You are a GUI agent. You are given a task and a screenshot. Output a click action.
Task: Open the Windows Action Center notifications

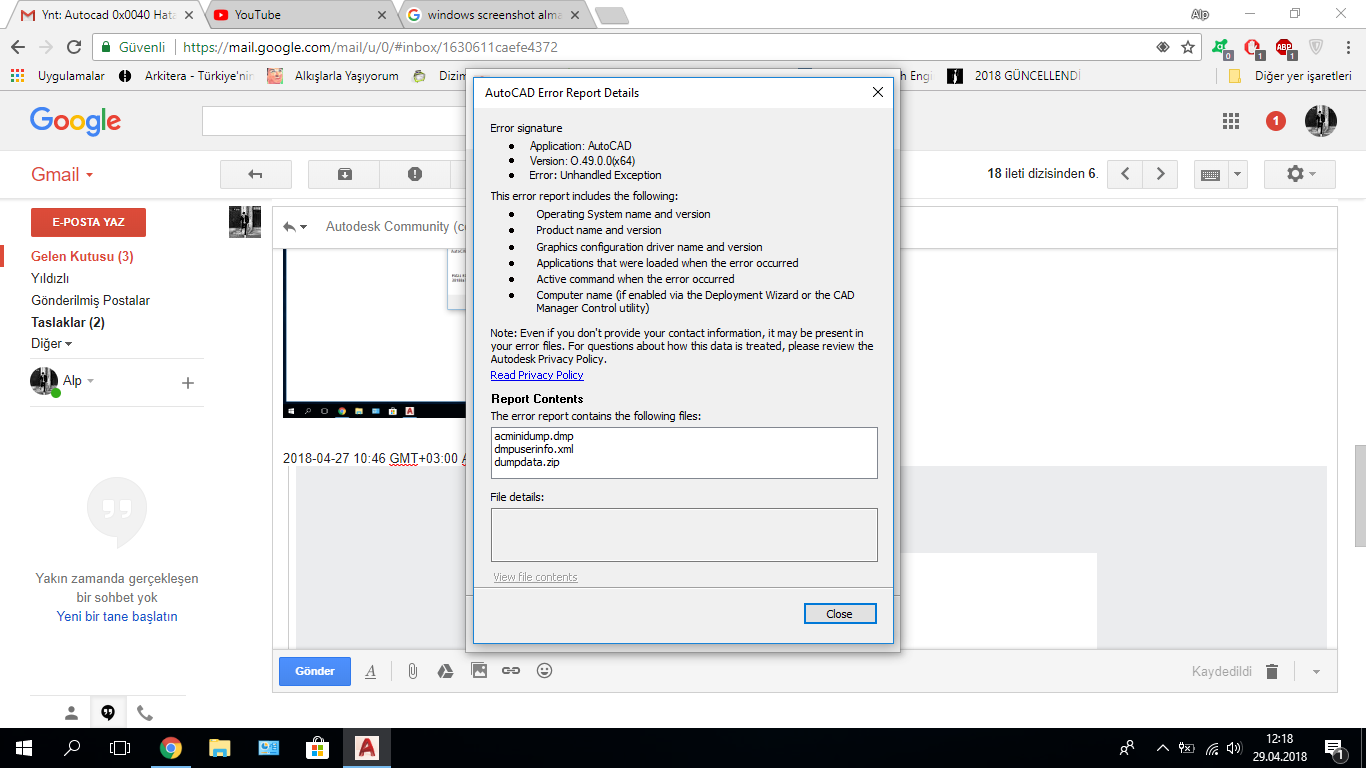tap(1333, 747)
